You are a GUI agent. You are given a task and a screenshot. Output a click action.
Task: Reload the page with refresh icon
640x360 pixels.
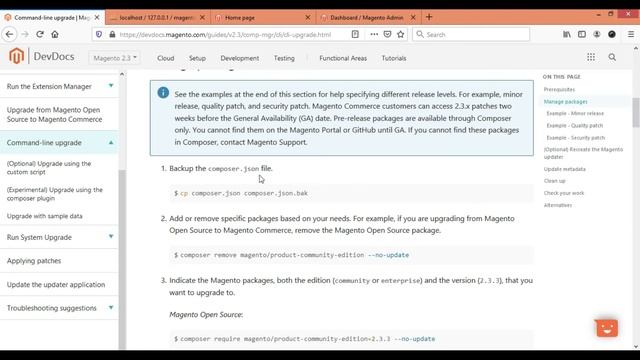[x=40, y=34]
